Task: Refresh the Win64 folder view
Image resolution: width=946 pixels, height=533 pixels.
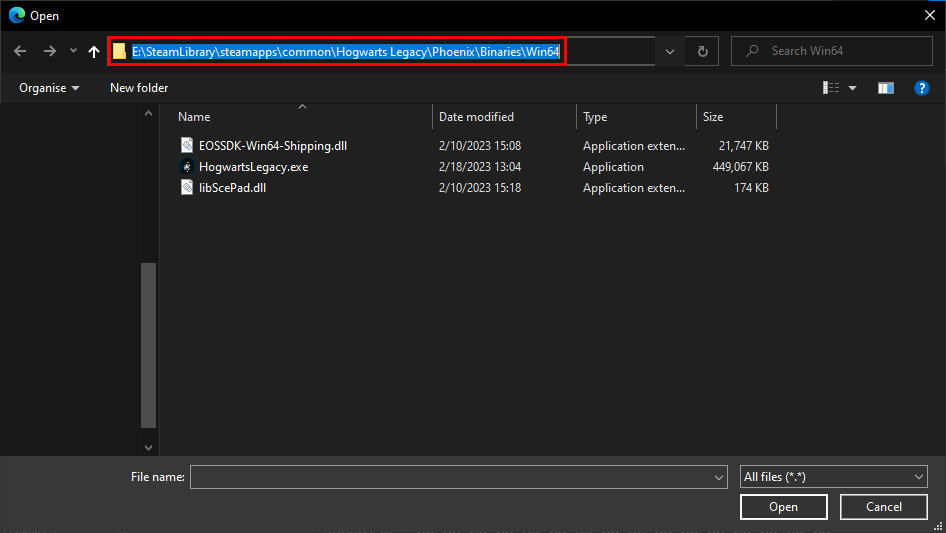Action: tap(702, 51)
